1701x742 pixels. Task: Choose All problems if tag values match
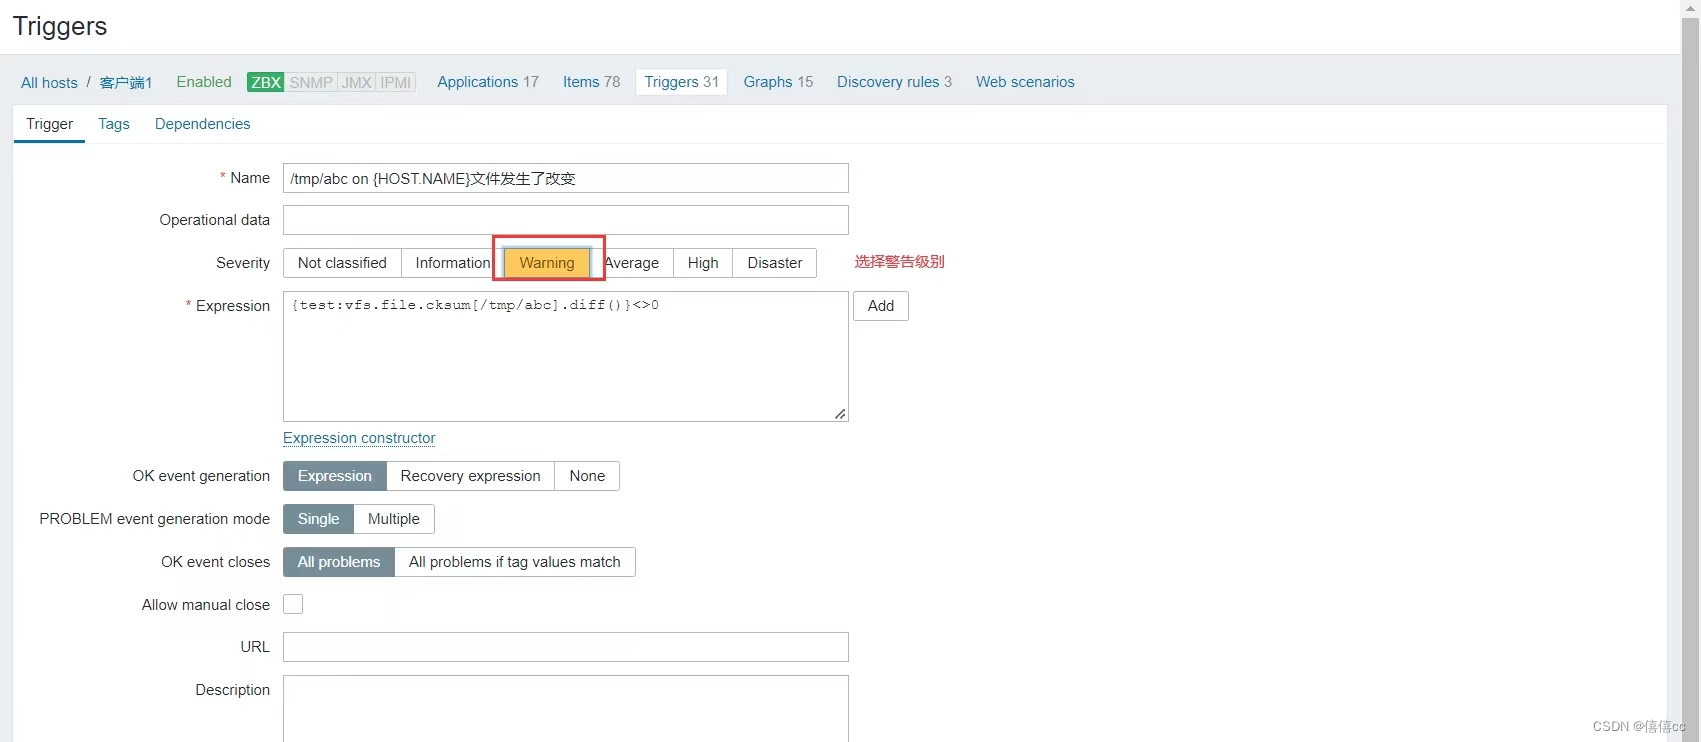(x=515, y=562)
